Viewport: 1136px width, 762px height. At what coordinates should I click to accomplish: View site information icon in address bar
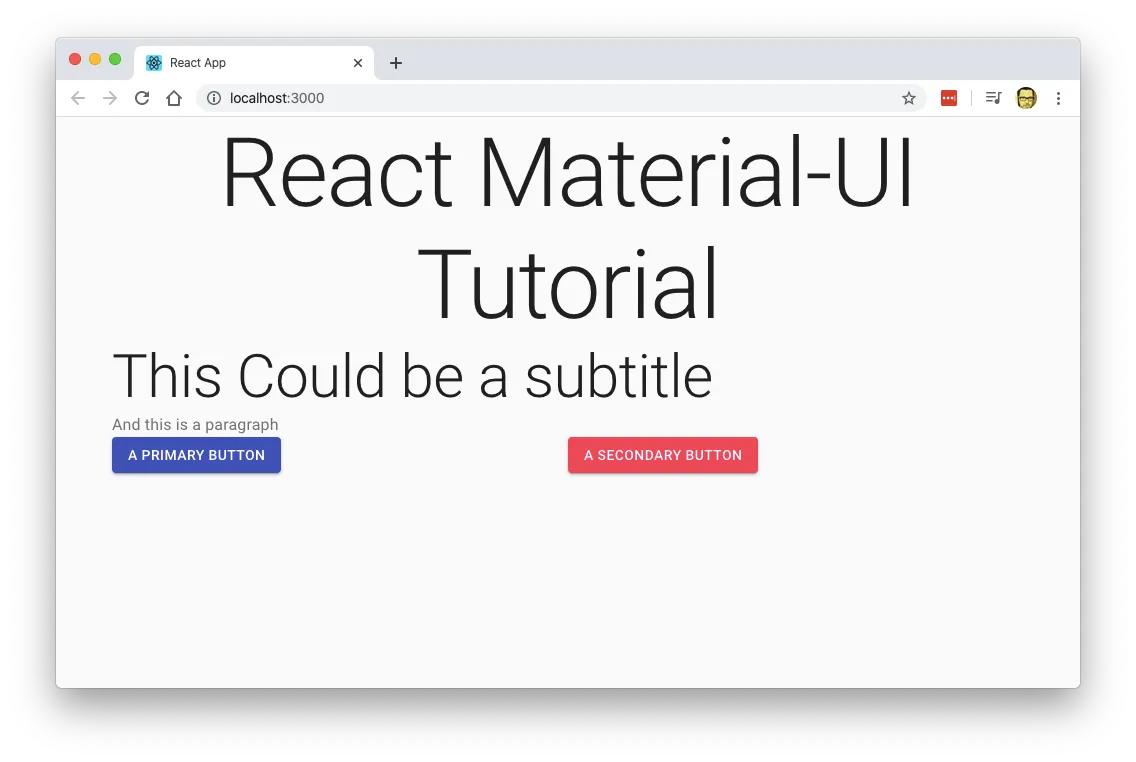pos(214,98)
